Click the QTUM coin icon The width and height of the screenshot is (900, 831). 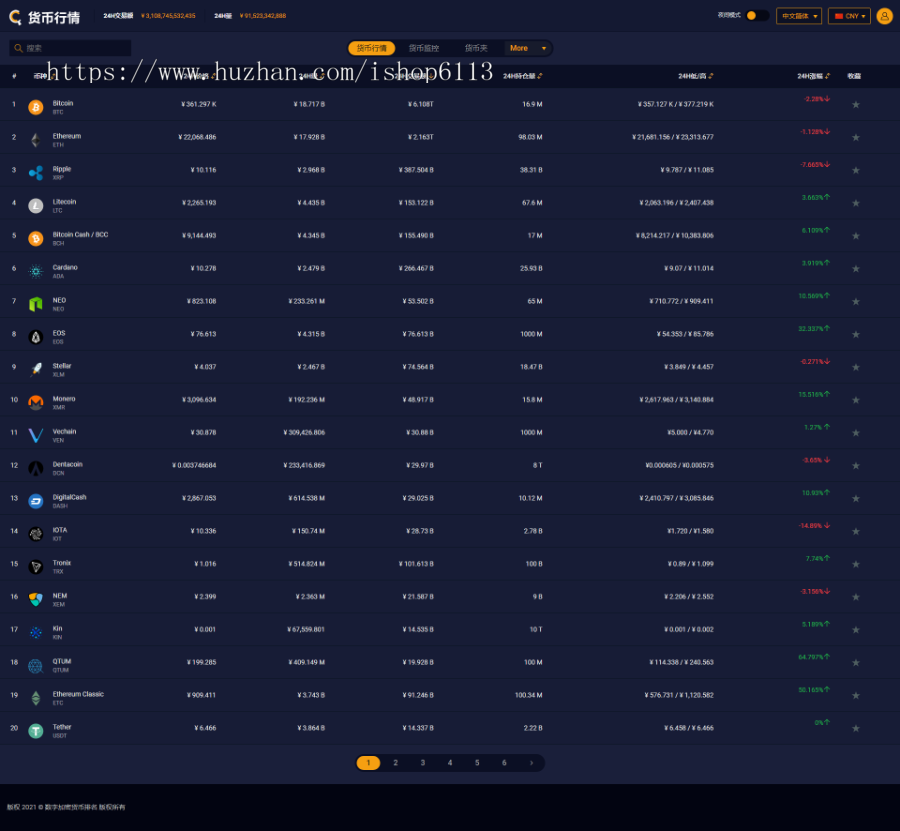[36, 665]
